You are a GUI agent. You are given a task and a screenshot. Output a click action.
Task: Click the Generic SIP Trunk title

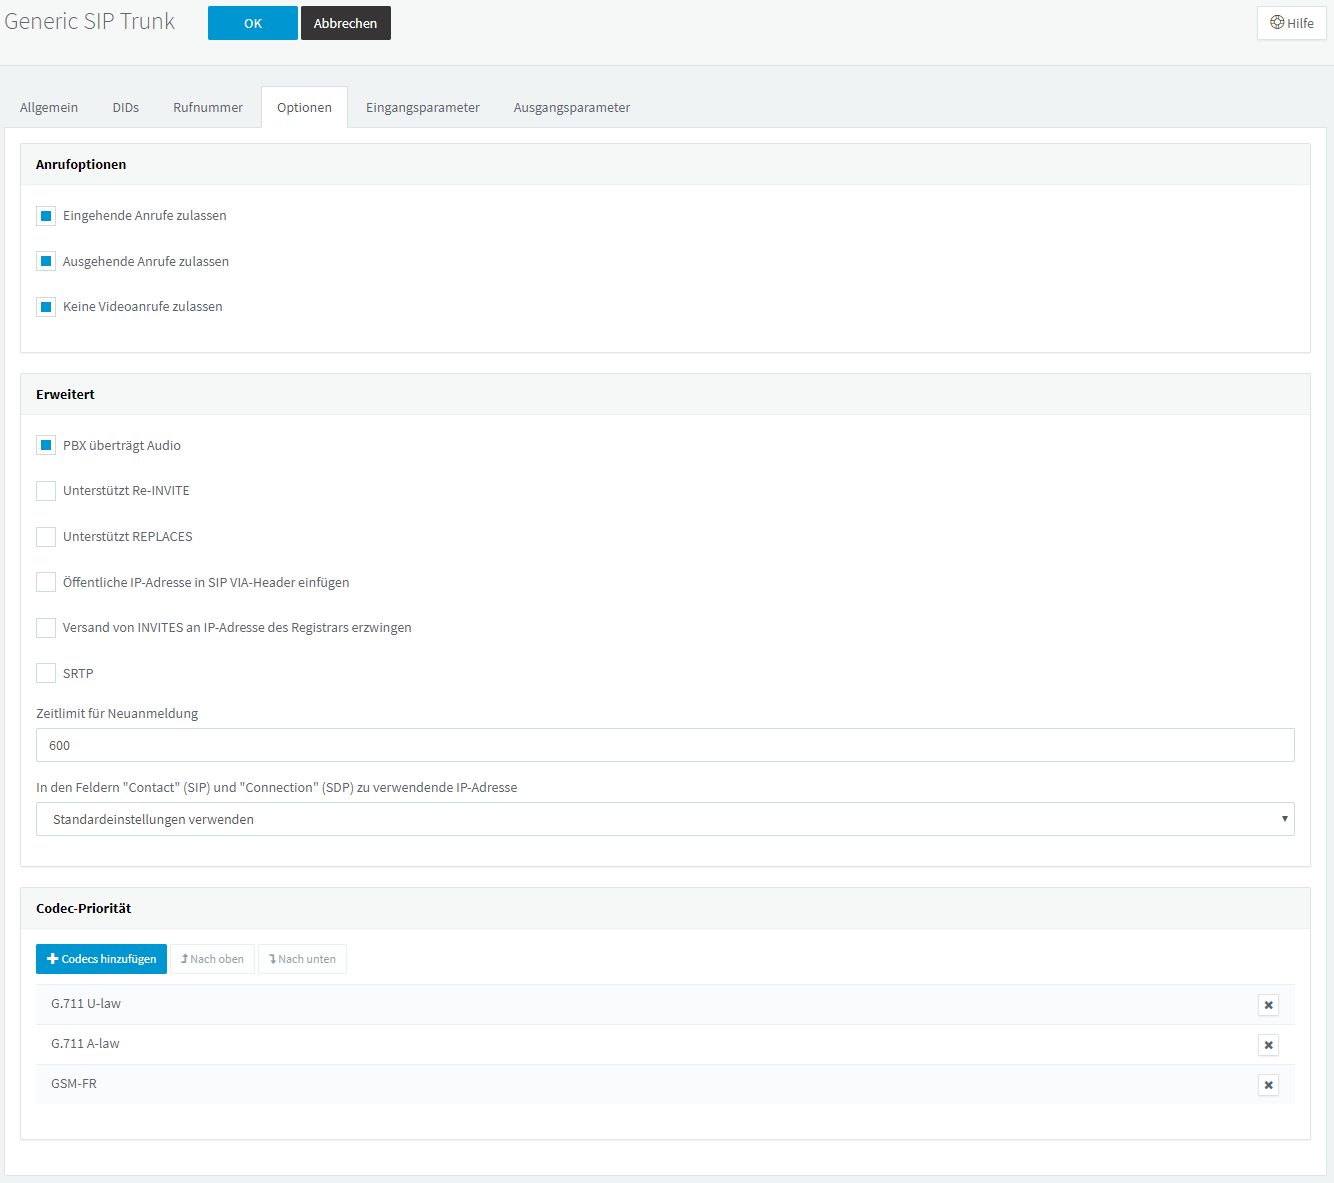tap(90, 21)
